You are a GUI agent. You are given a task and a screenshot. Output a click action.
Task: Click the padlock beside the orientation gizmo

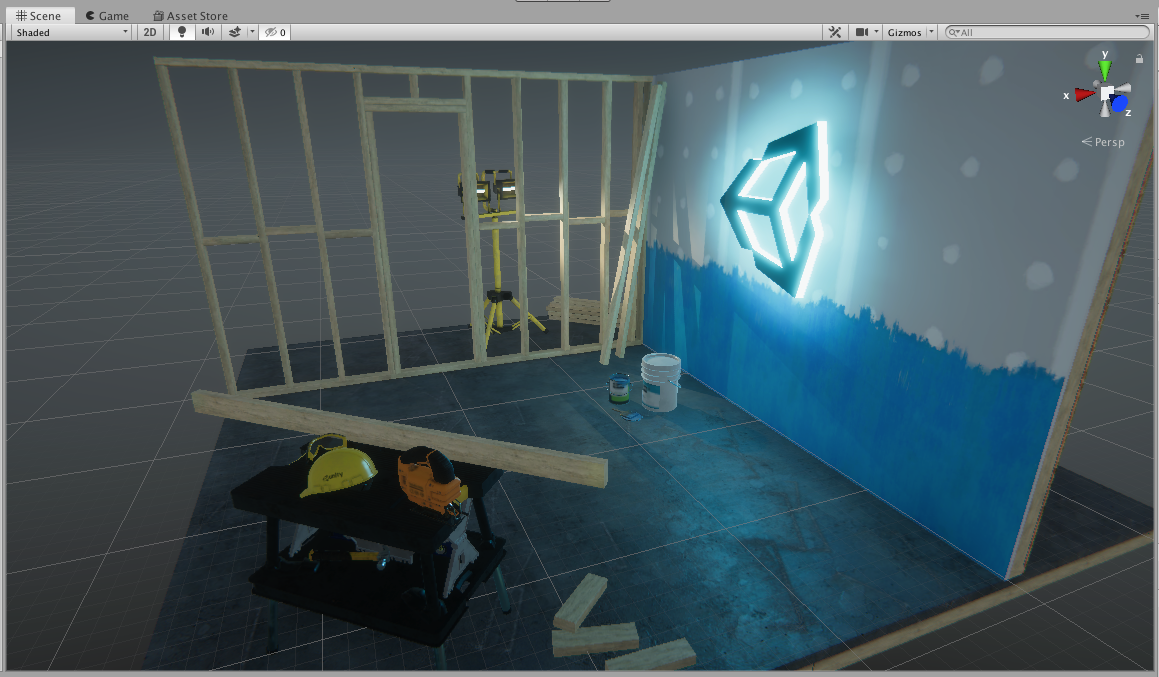point(1139,59)
